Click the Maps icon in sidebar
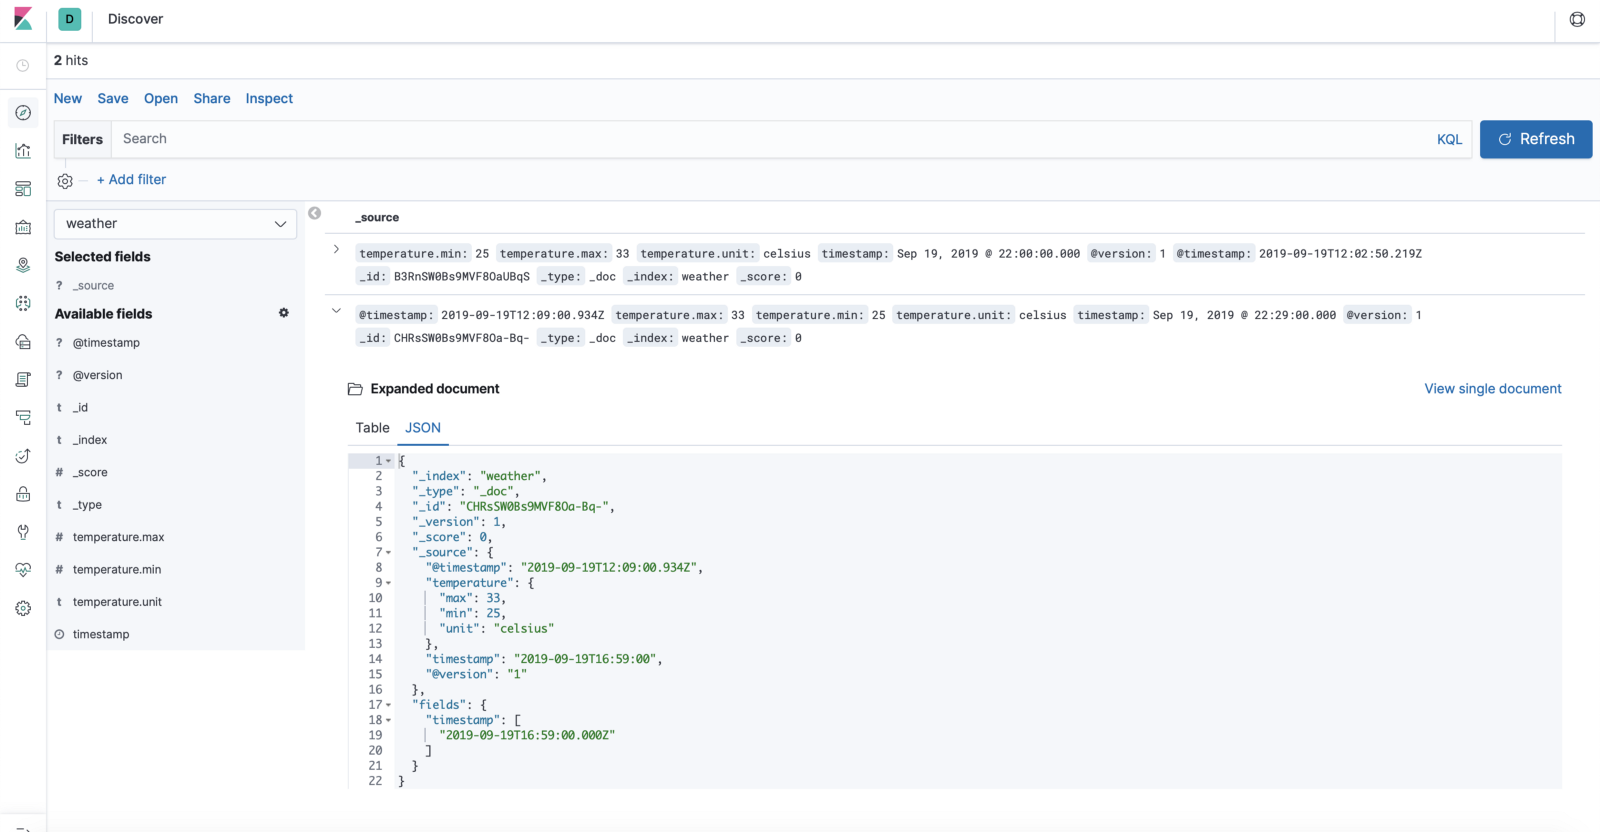Viewport: 1600px width, 832px height. point(23,265)
